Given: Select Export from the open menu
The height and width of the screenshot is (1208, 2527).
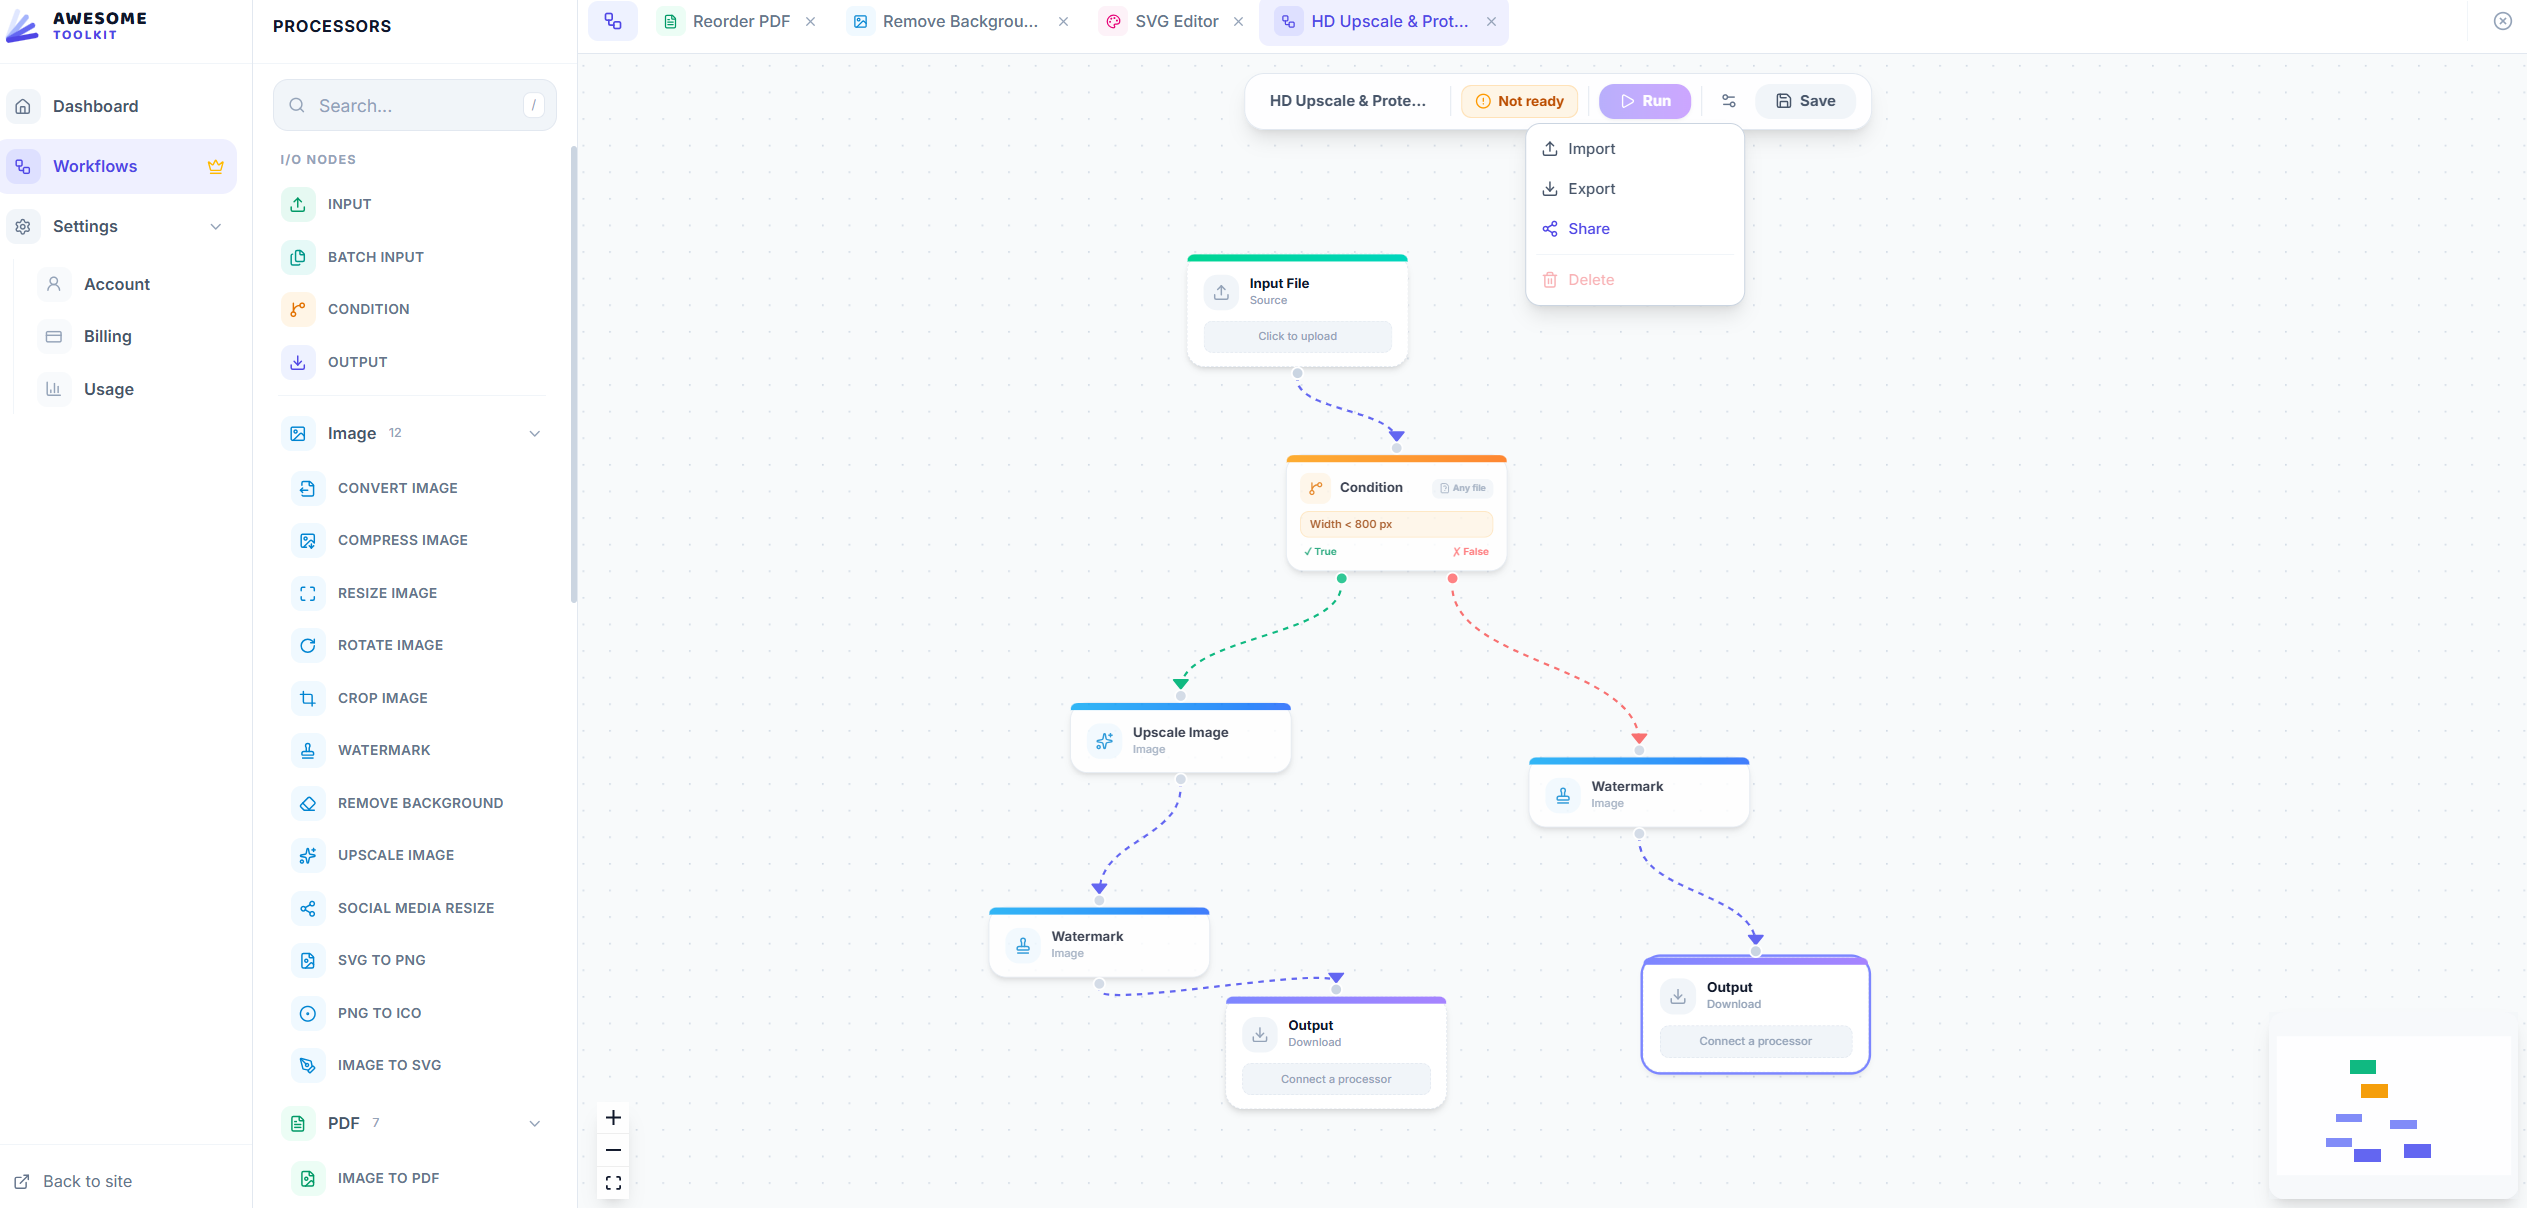Looking at the screenshot, I should click(x=1592, y=188).
